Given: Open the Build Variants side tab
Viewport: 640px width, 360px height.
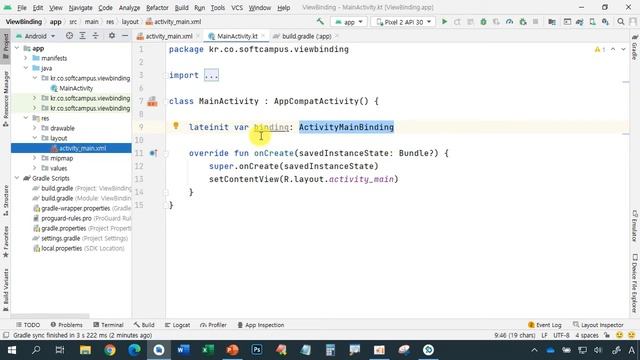Looking at the screenshot, I should coord(5,290).
